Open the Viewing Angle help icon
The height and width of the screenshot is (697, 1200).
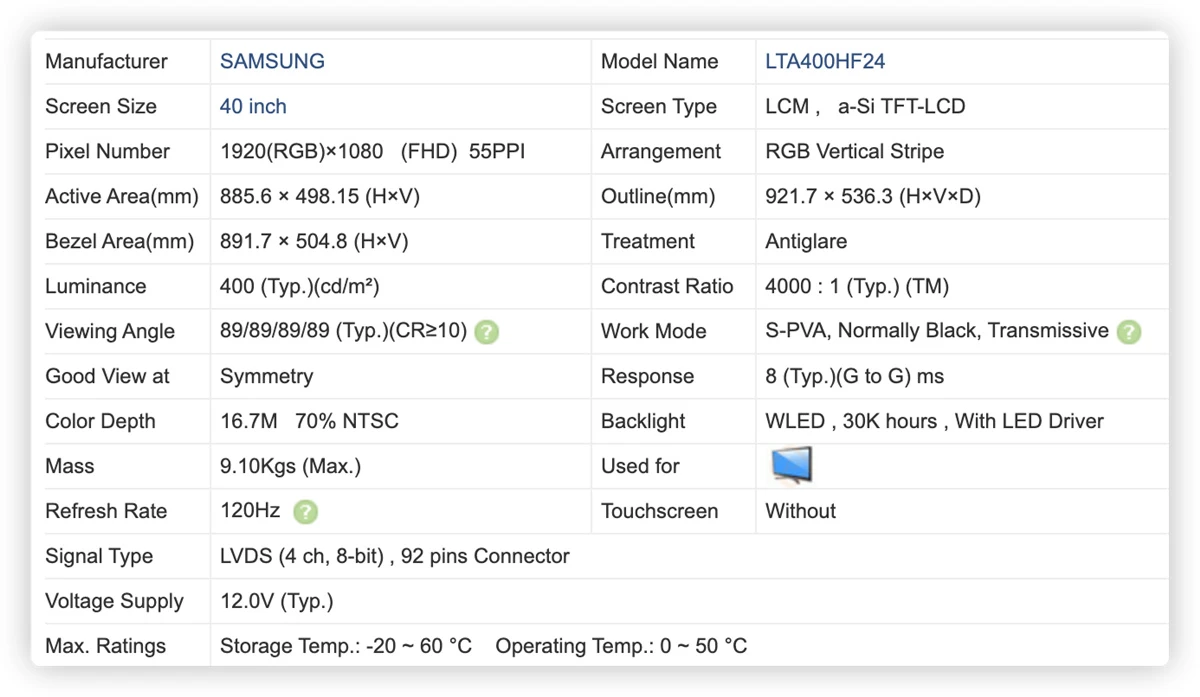(x=486, y=332)
